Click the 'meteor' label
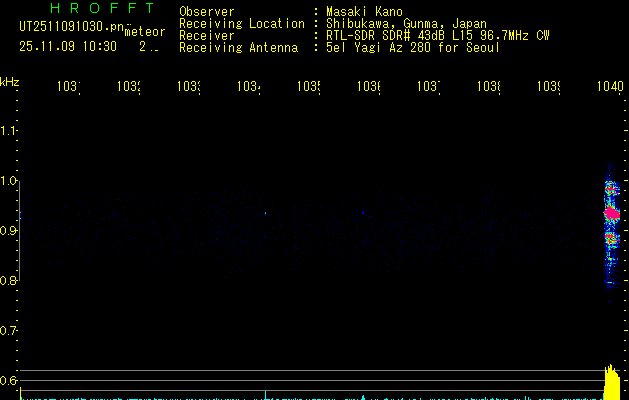Screen dimensions: 629x400 click(144, 32)
